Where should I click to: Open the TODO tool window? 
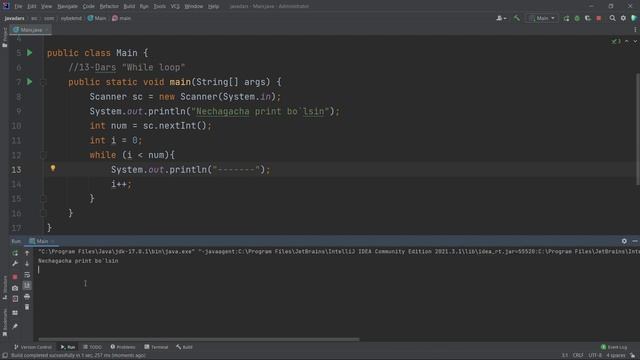93,347
